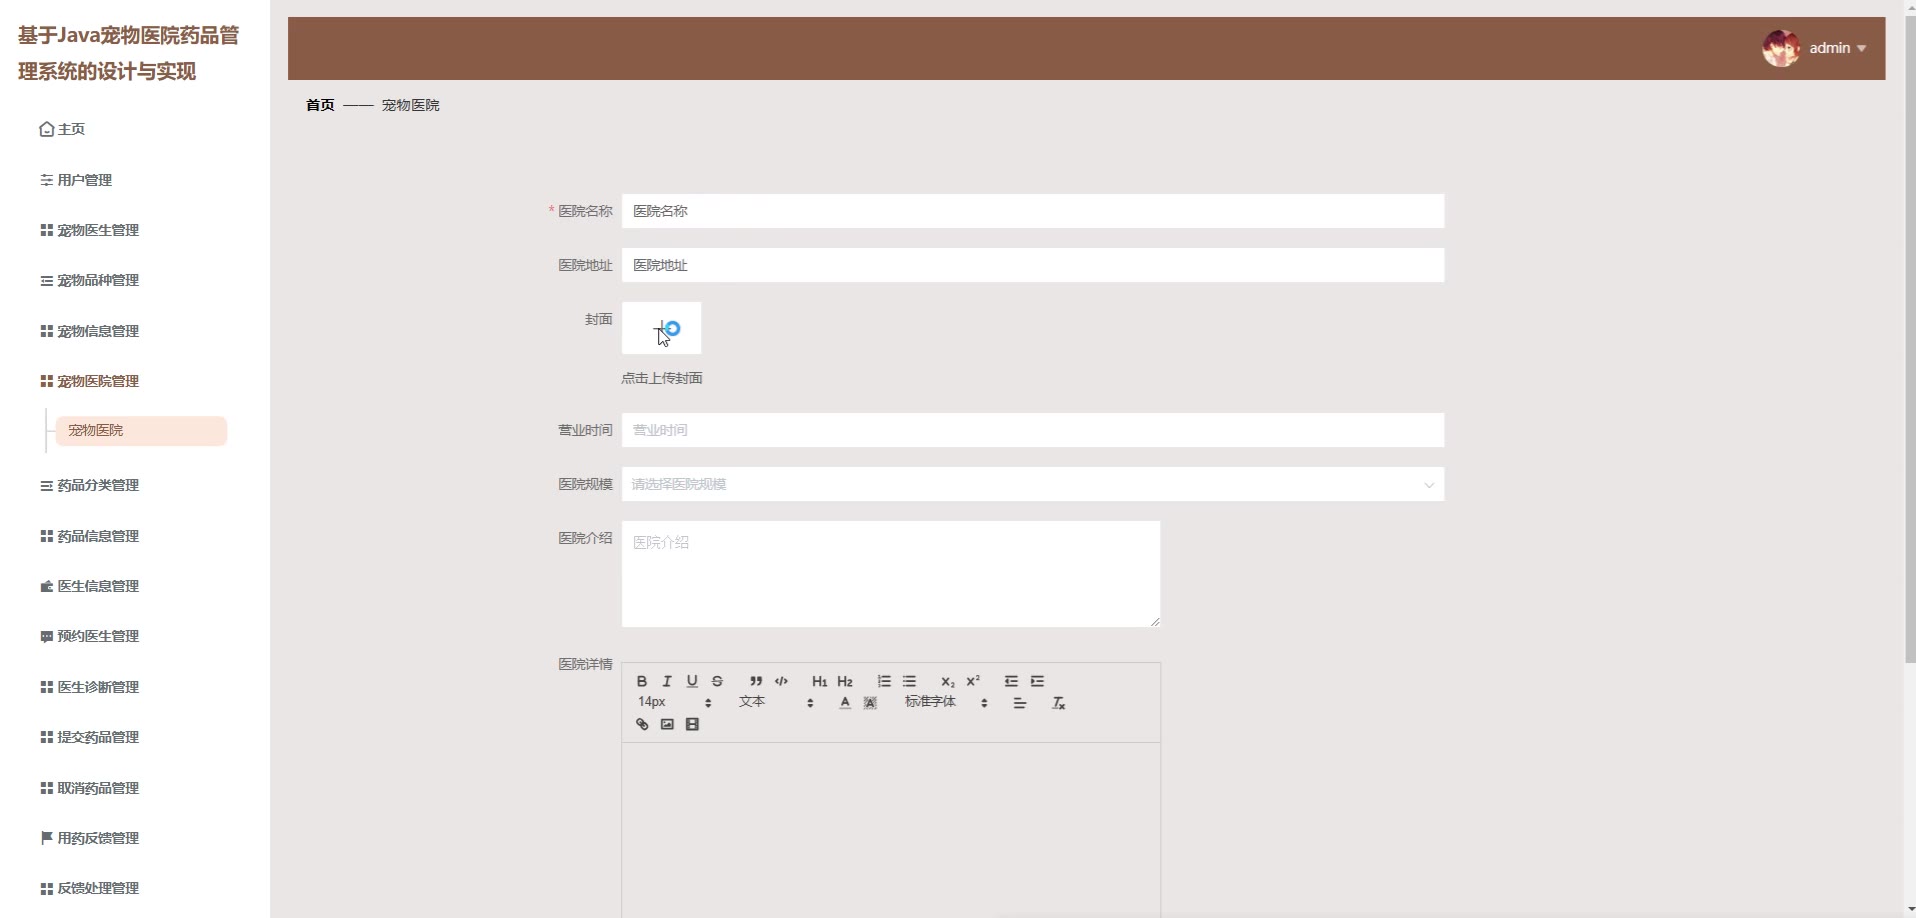Click the home icon beside 主页
The image size is (1916, 918).
click(46, 129)
